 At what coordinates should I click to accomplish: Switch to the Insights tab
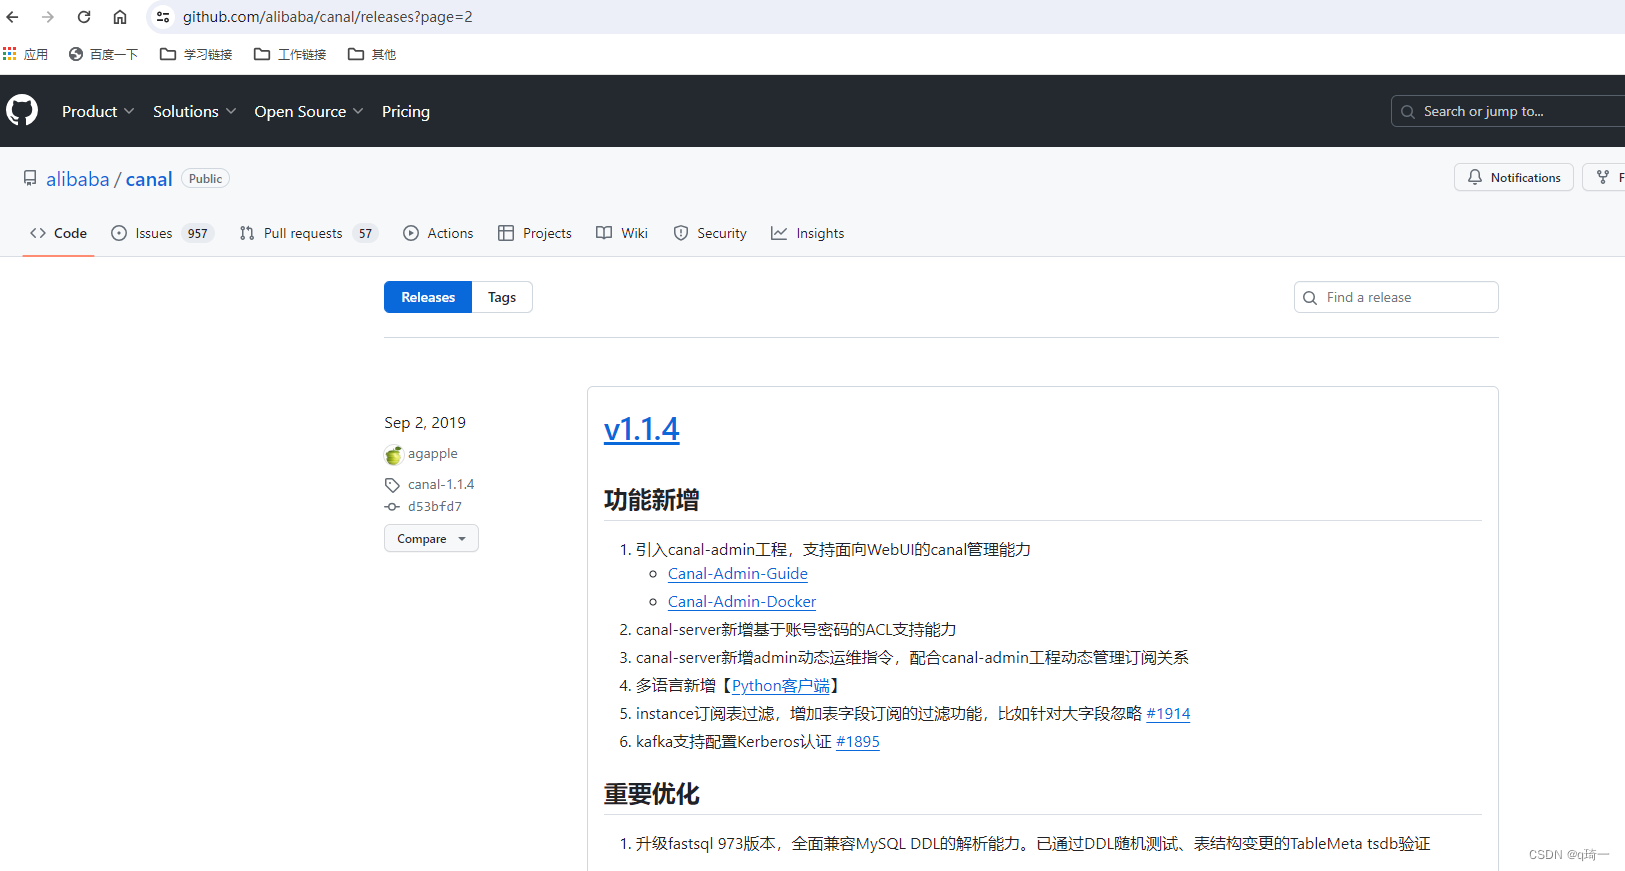pyautogui.click(x=808, y=233)
